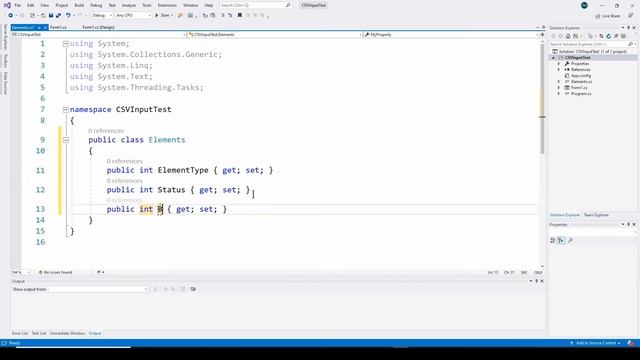Open the Any CPU platform dropdown
Image resolution: width=640 pixels, height=360 pixels.
[133, 16]
